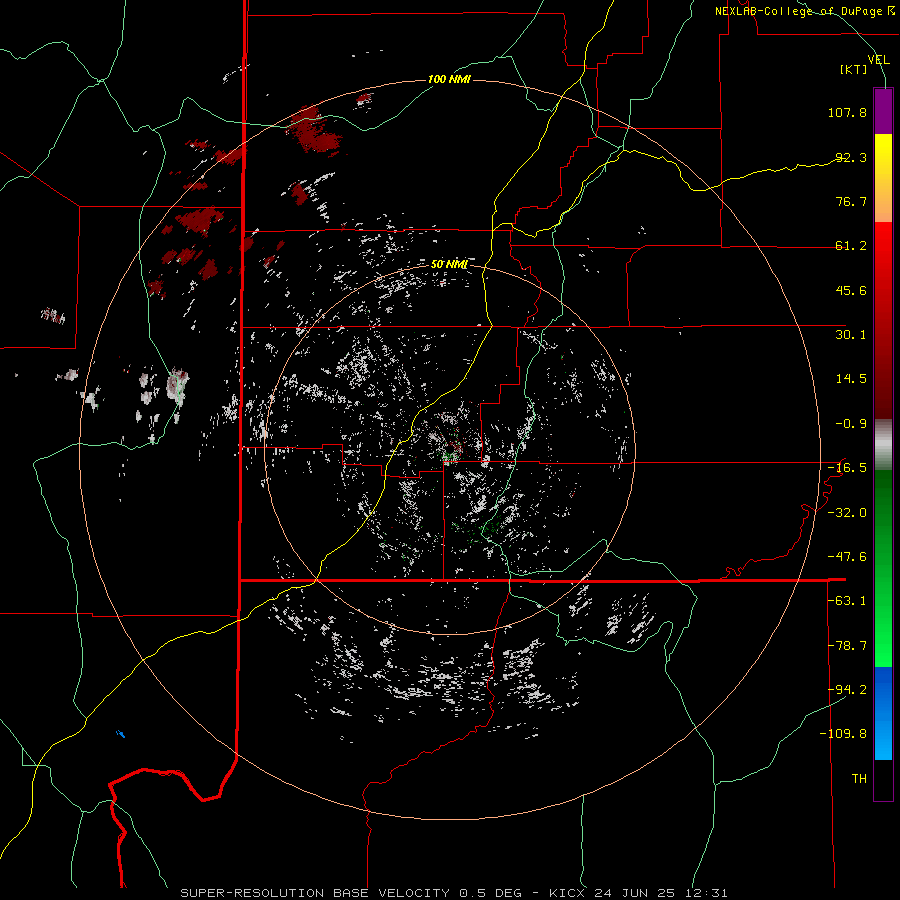
Task: Click the -94.2 velocity scale value
Action: (x=847, y=689)
